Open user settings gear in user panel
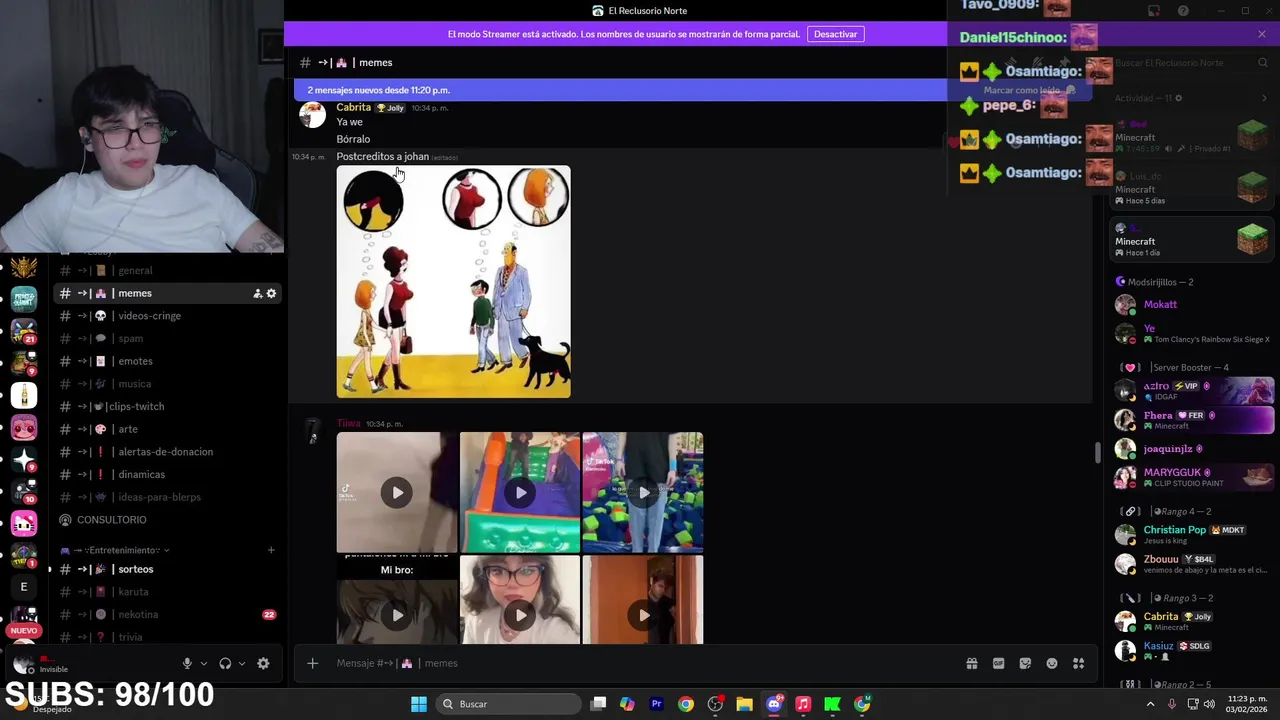1280x720 pixels. coord(263,663)
